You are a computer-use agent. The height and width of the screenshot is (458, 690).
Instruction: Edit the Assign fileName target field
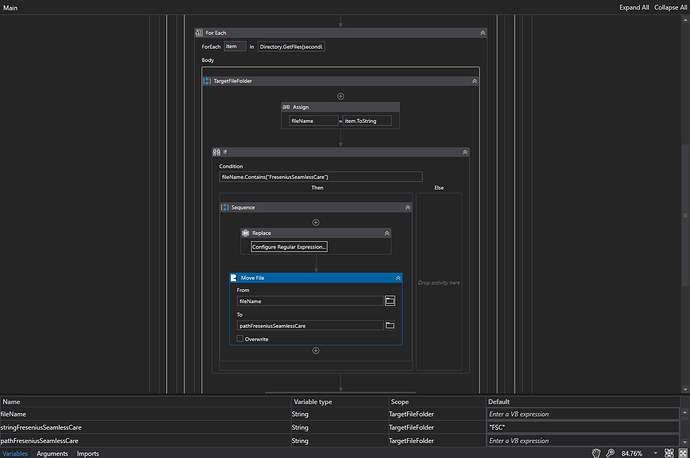(313, 121)
